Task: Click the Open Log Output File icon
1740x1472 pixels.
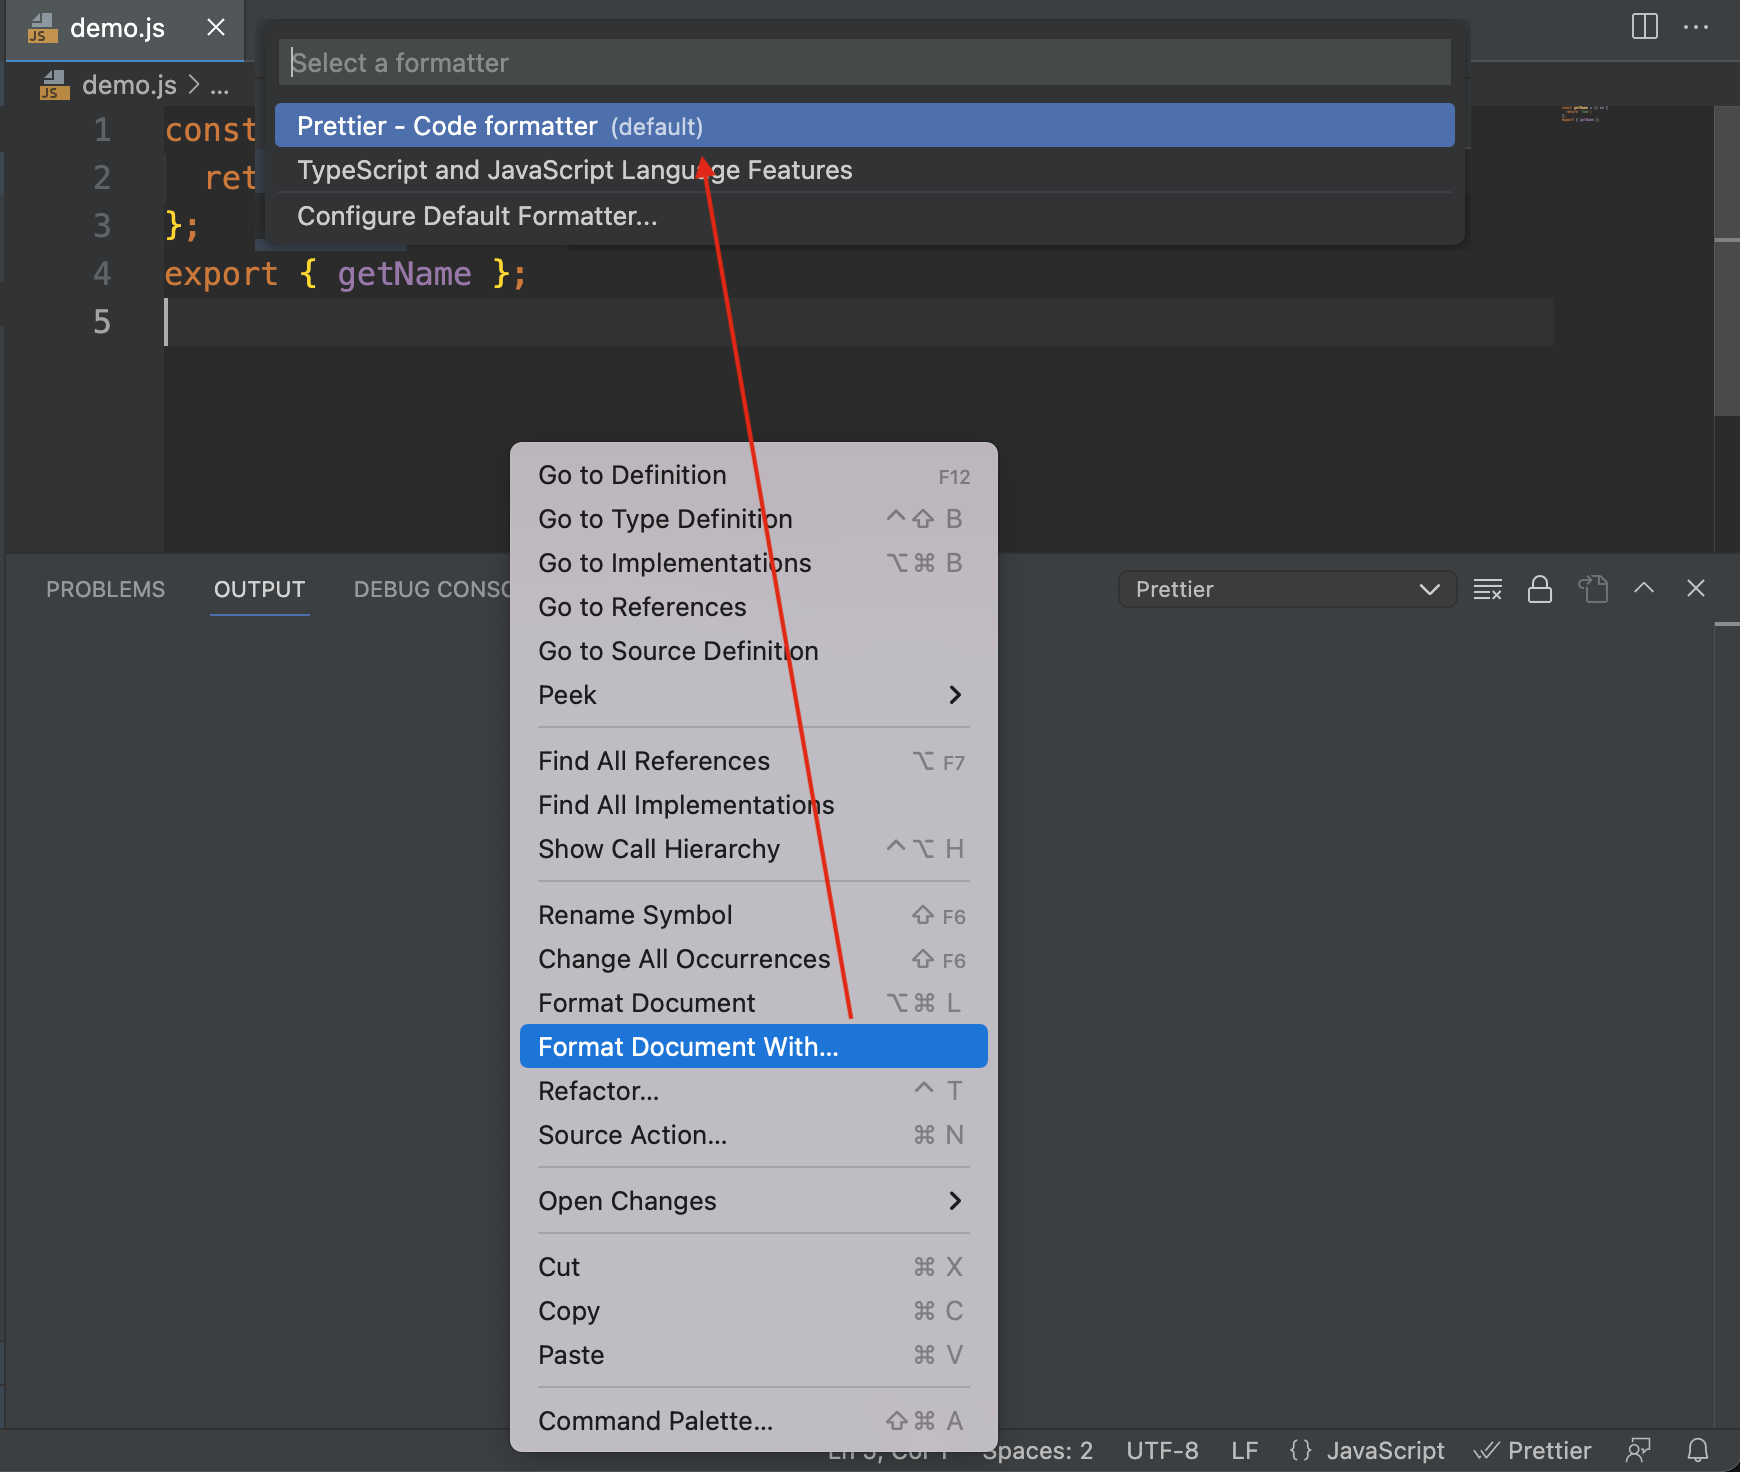Action: [1593, 590]
